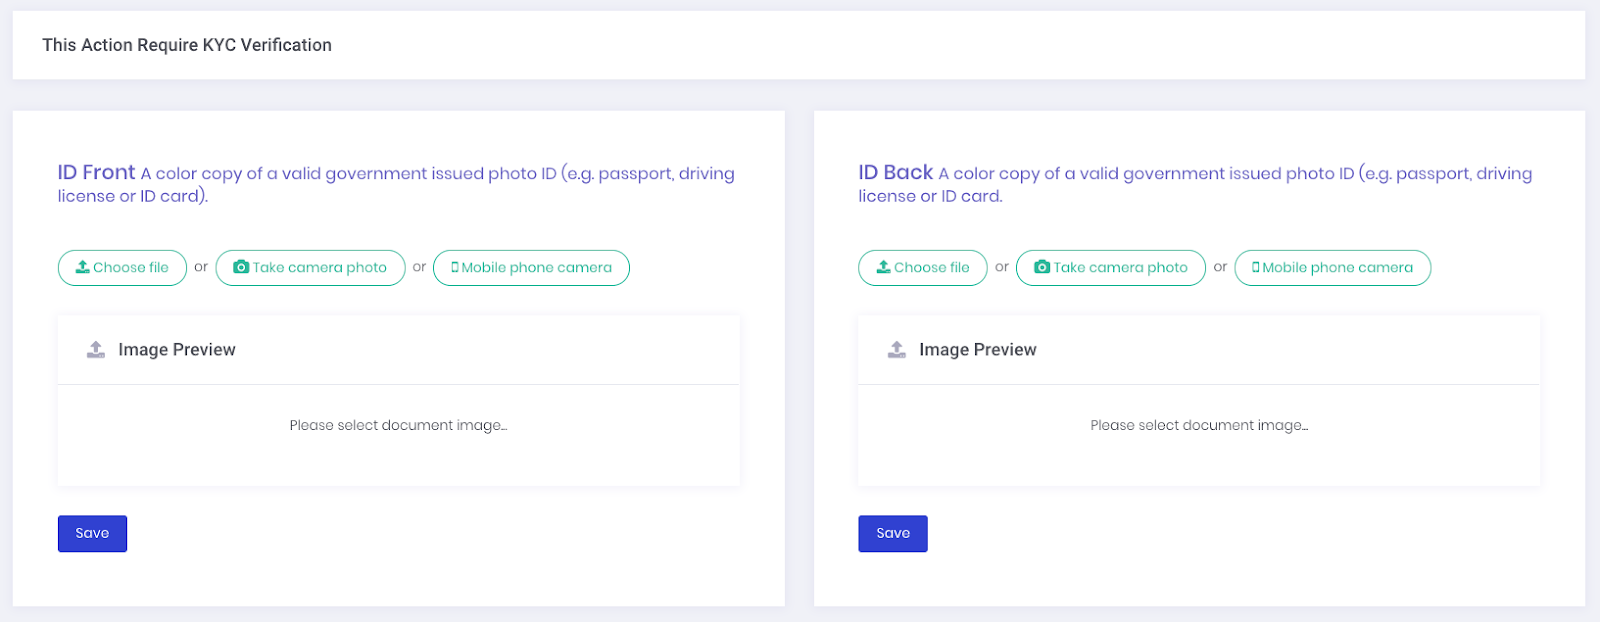Click the ID Front image preview placeholder text
1600x622 pixels.
398,425
